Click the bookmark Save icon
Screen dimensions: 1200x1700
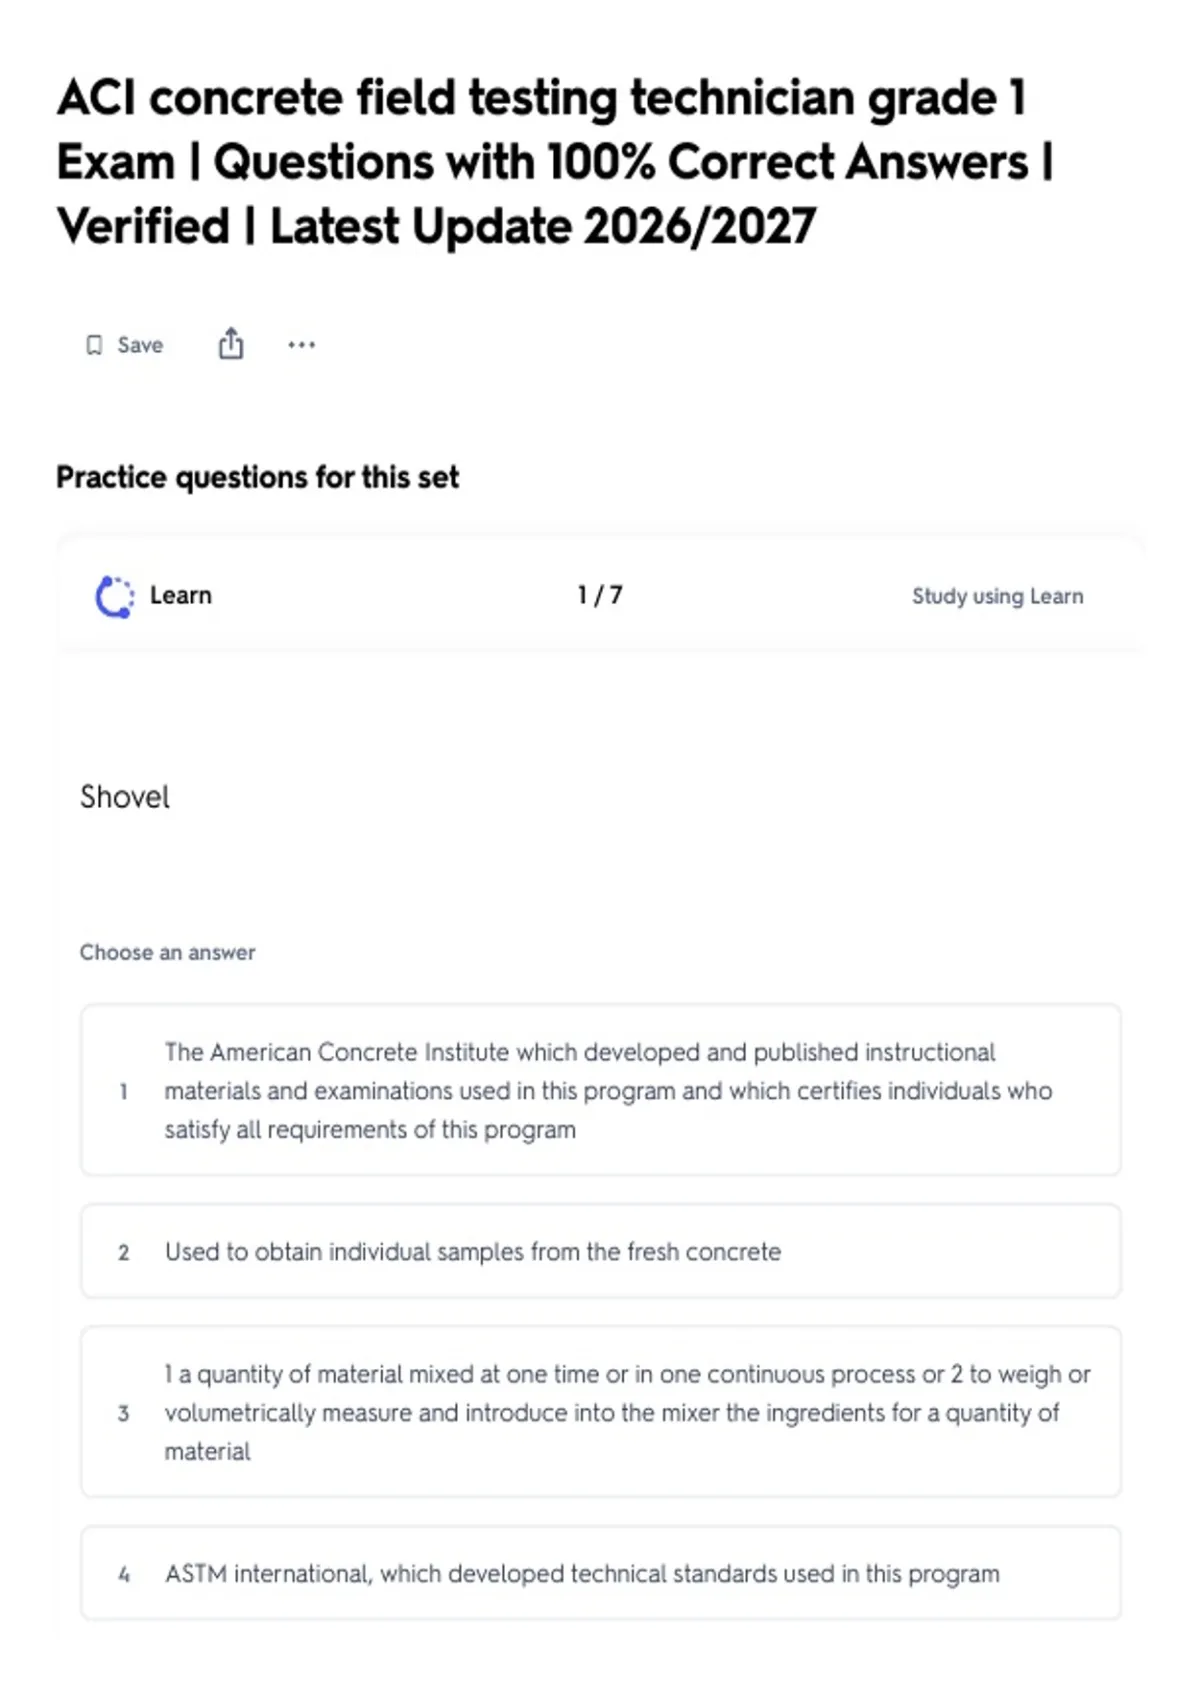[x=94, y=345]
